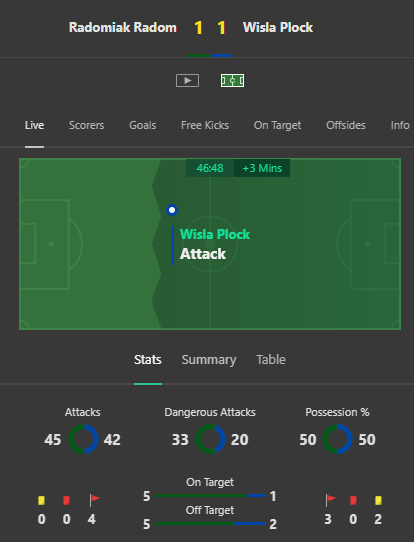Click Radomiak Radom's corner flag icon
This screenshot has width=414, height=542.
[94, 500]
